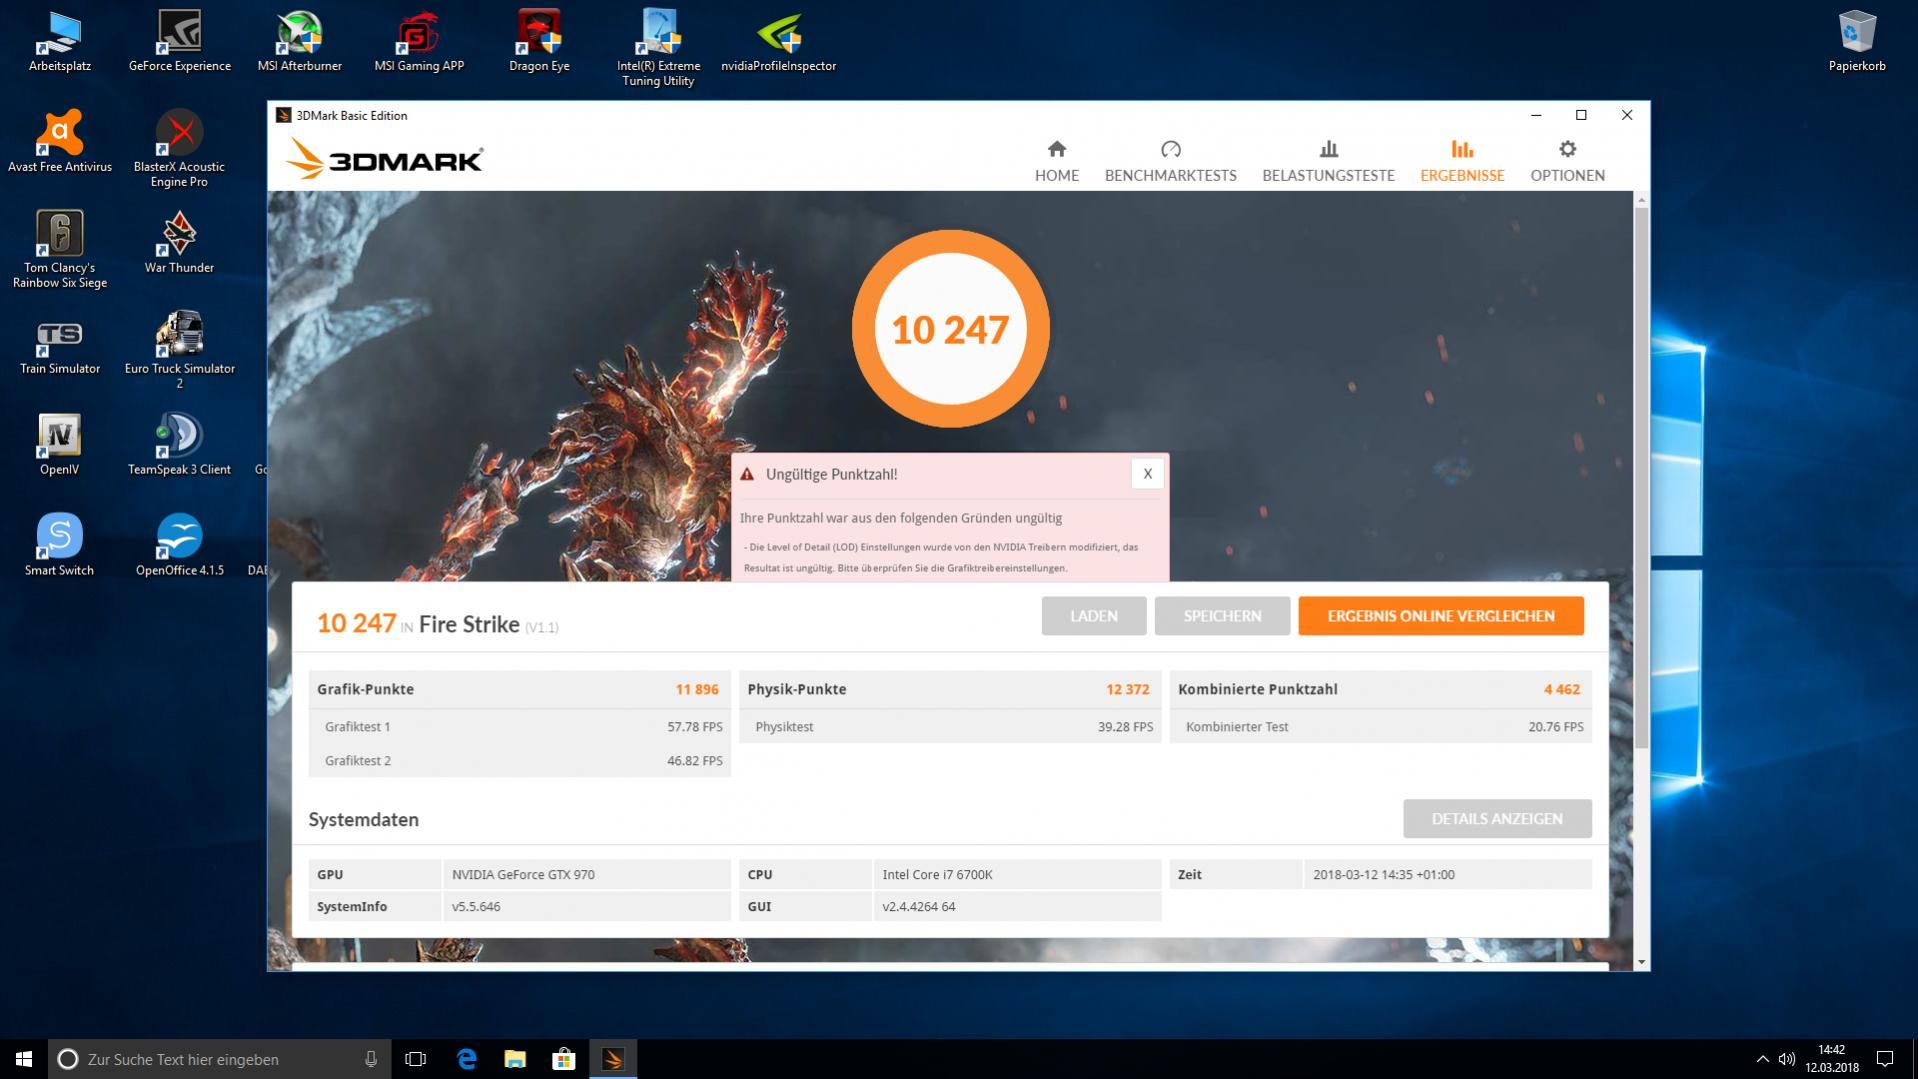Dismiss the Ungültige Punktzahl warning
The width and height of the screenshot is (1918, 1079).
click(x=1147, y=474)
